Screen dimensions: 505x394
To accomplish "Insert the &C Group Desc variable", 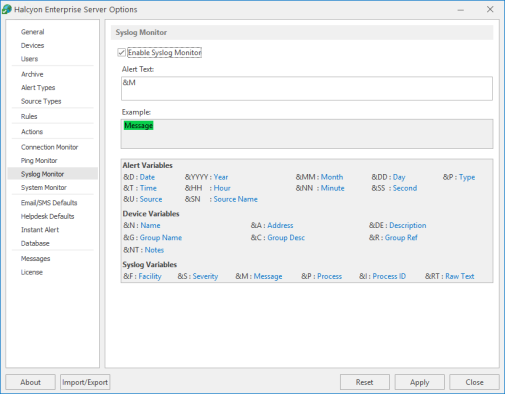I will pos(286,238).
